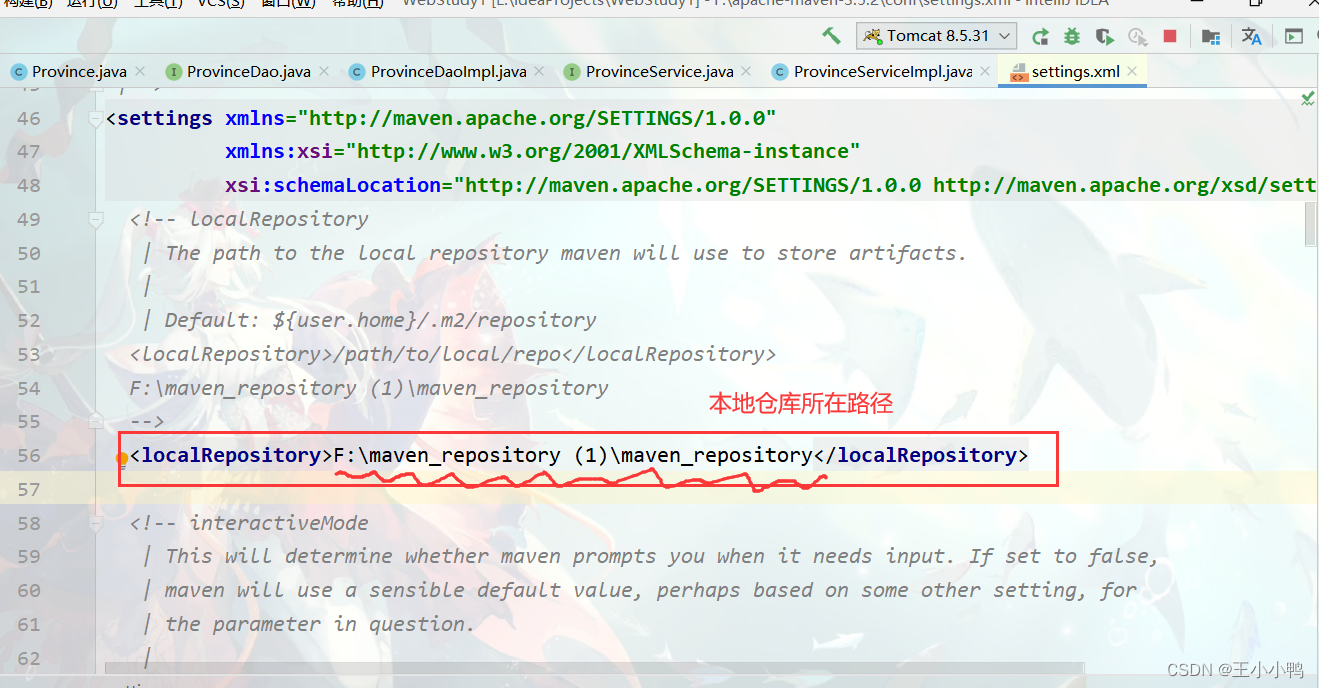
Task: Open the 工具(T) tools menu
Action: 158,4
